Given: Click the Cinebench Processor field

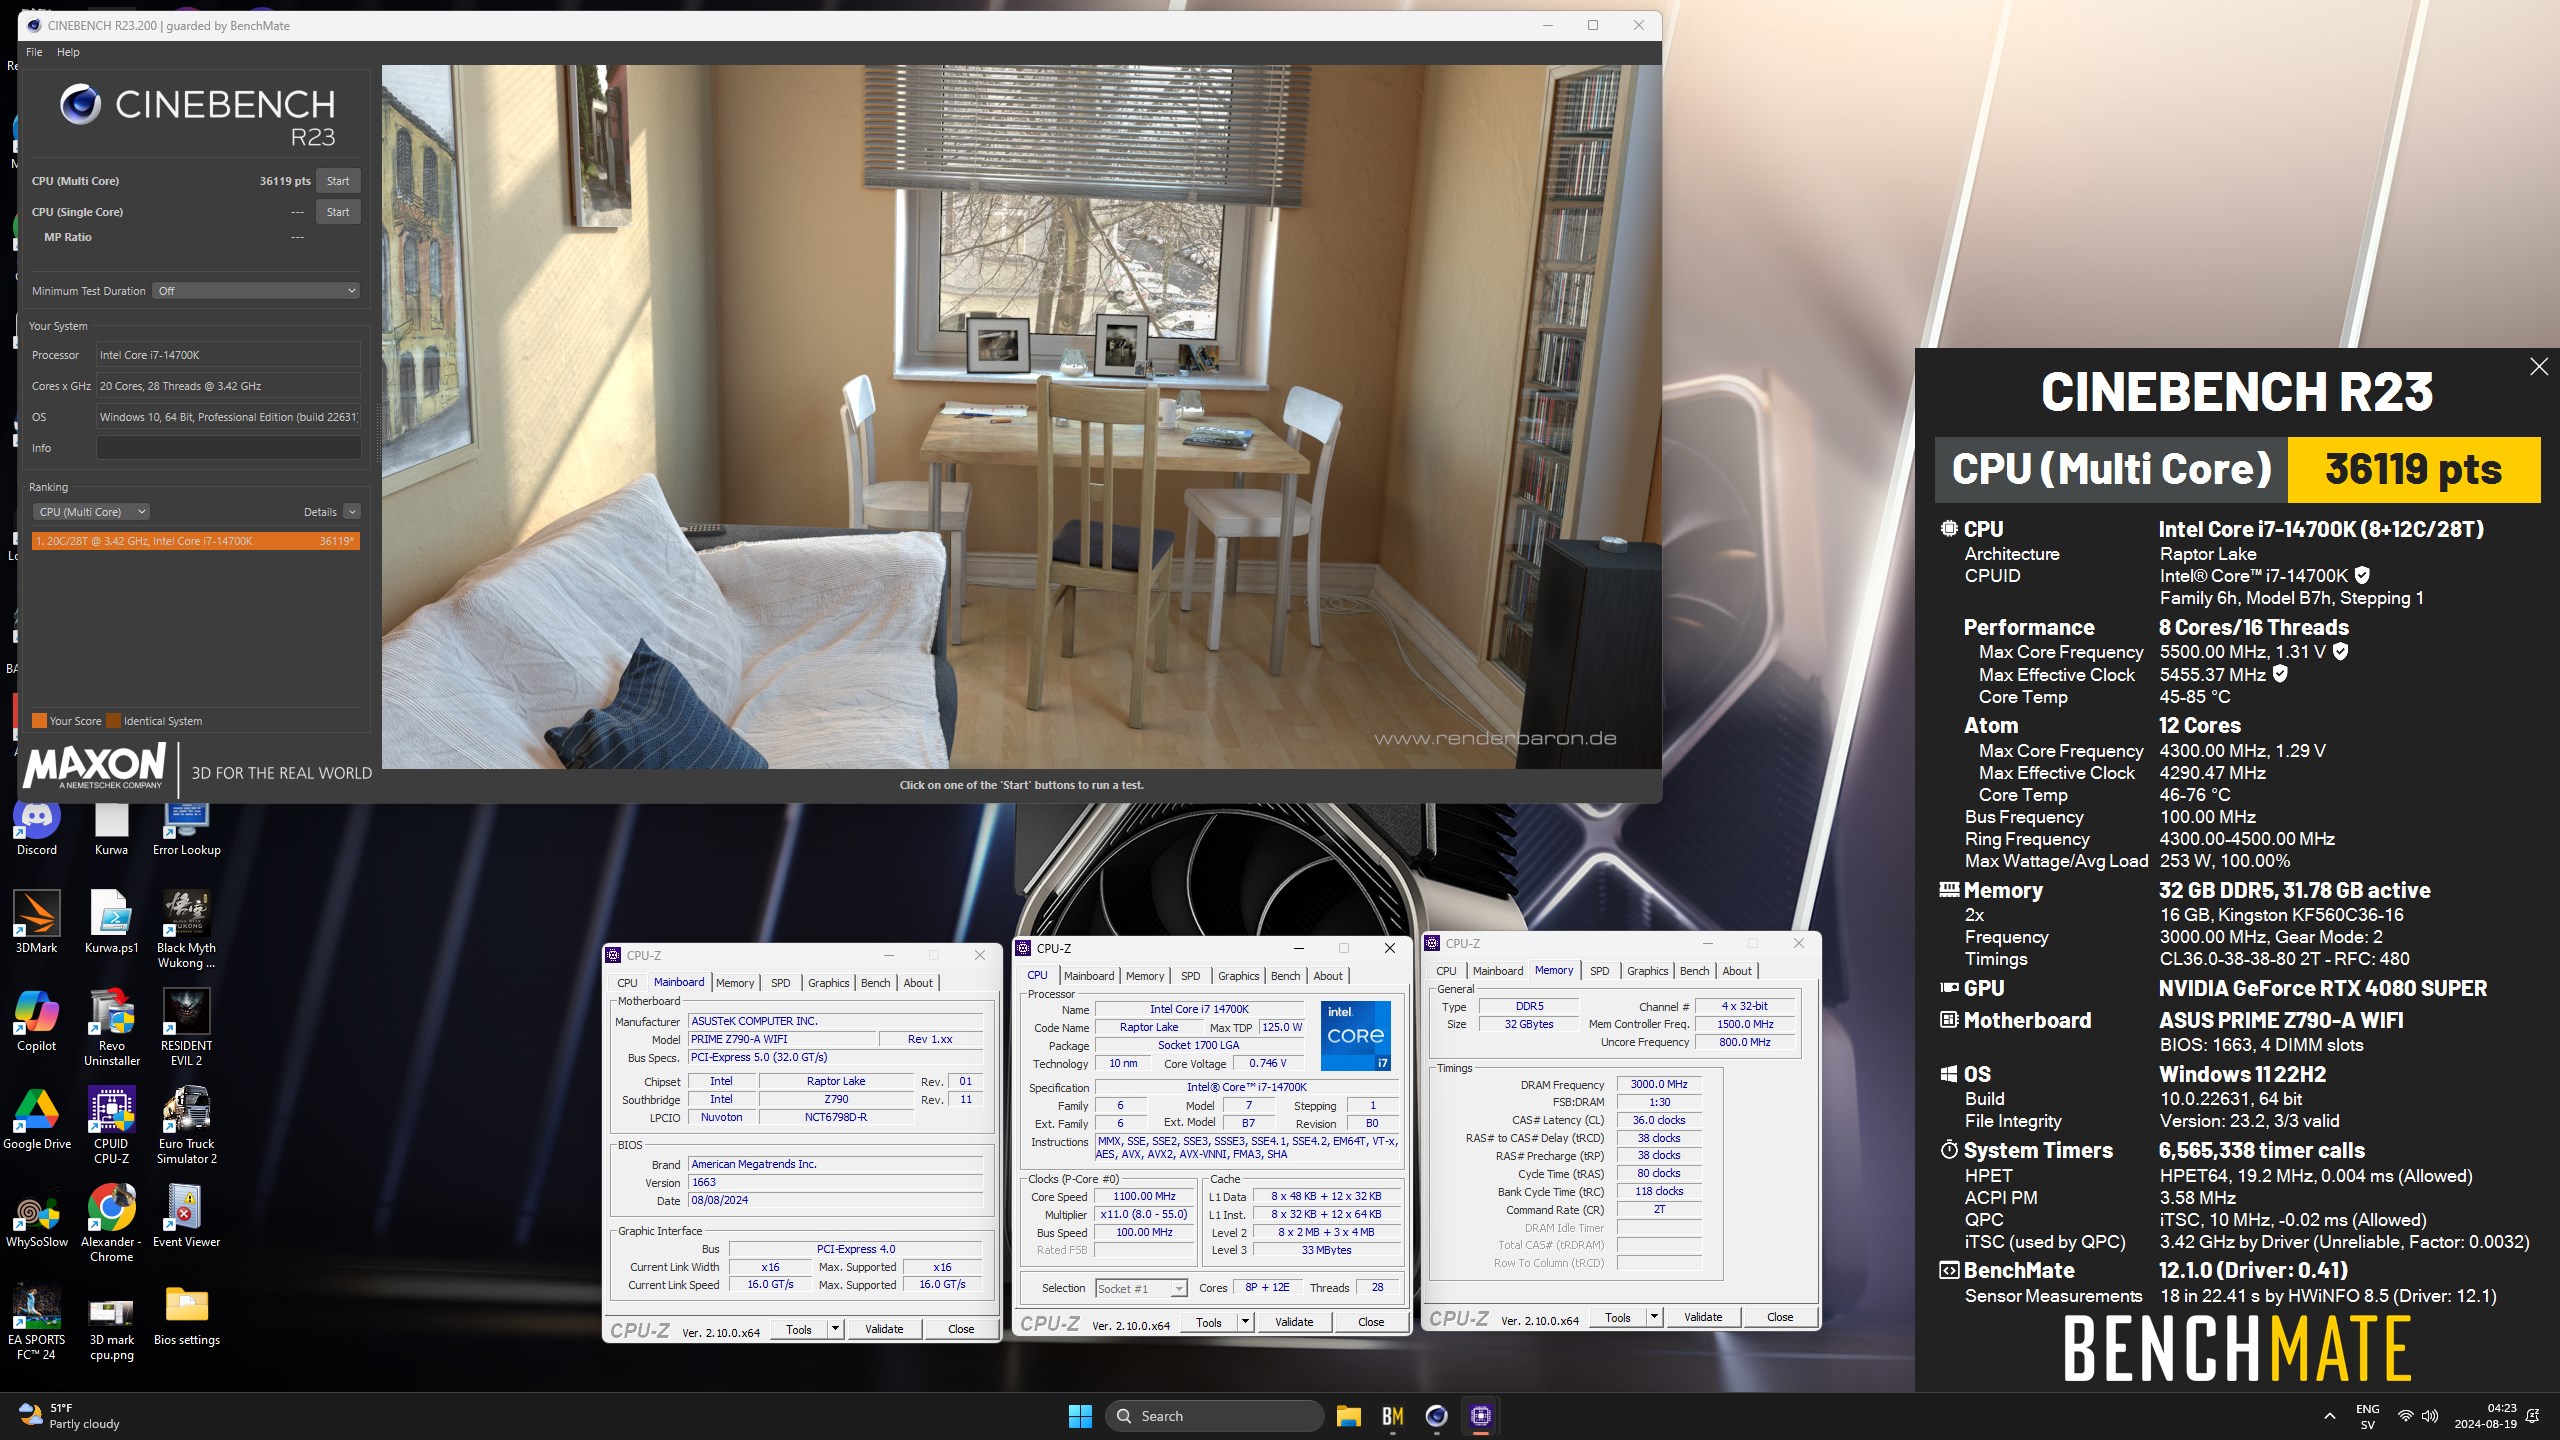Looking at the screenshot, I should click(228, 355).
